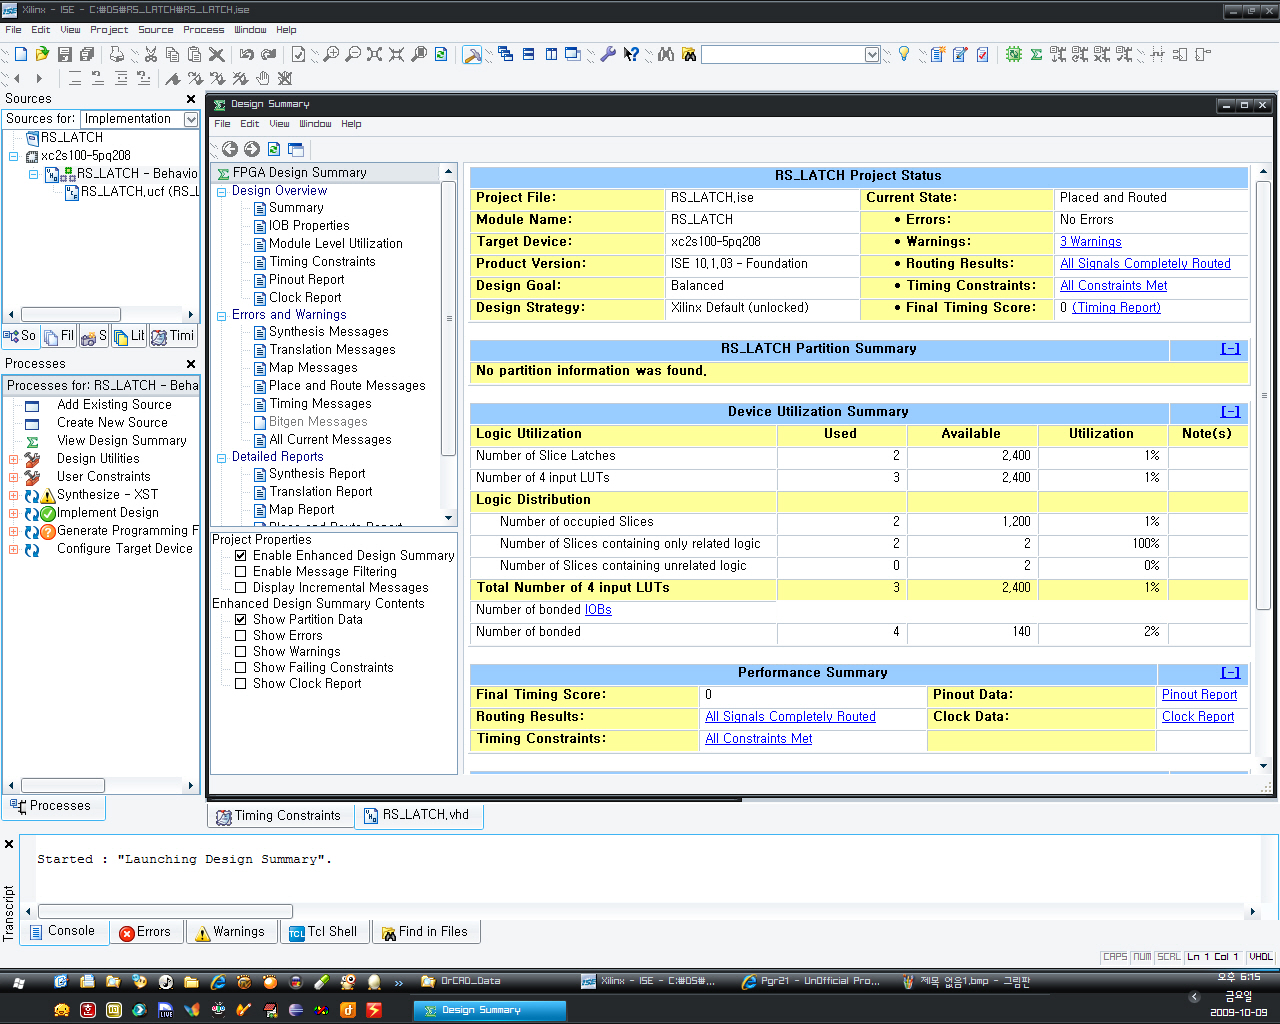Click the Windows Start button
Screen dimensions: 1280x1024
coord(18,982)
